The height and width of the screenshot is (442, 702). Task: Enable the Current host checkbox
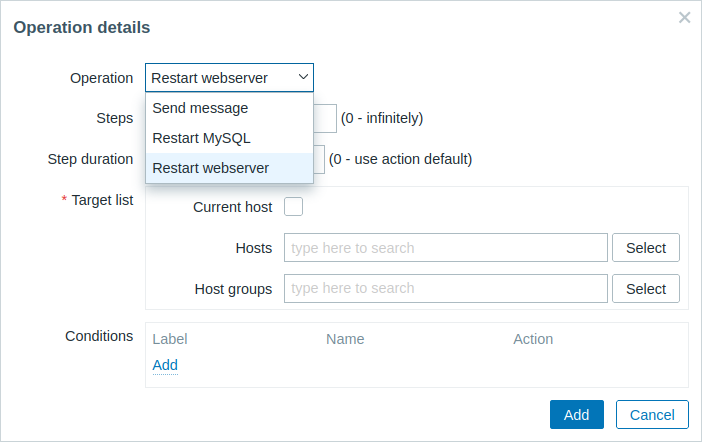[294, 207]
